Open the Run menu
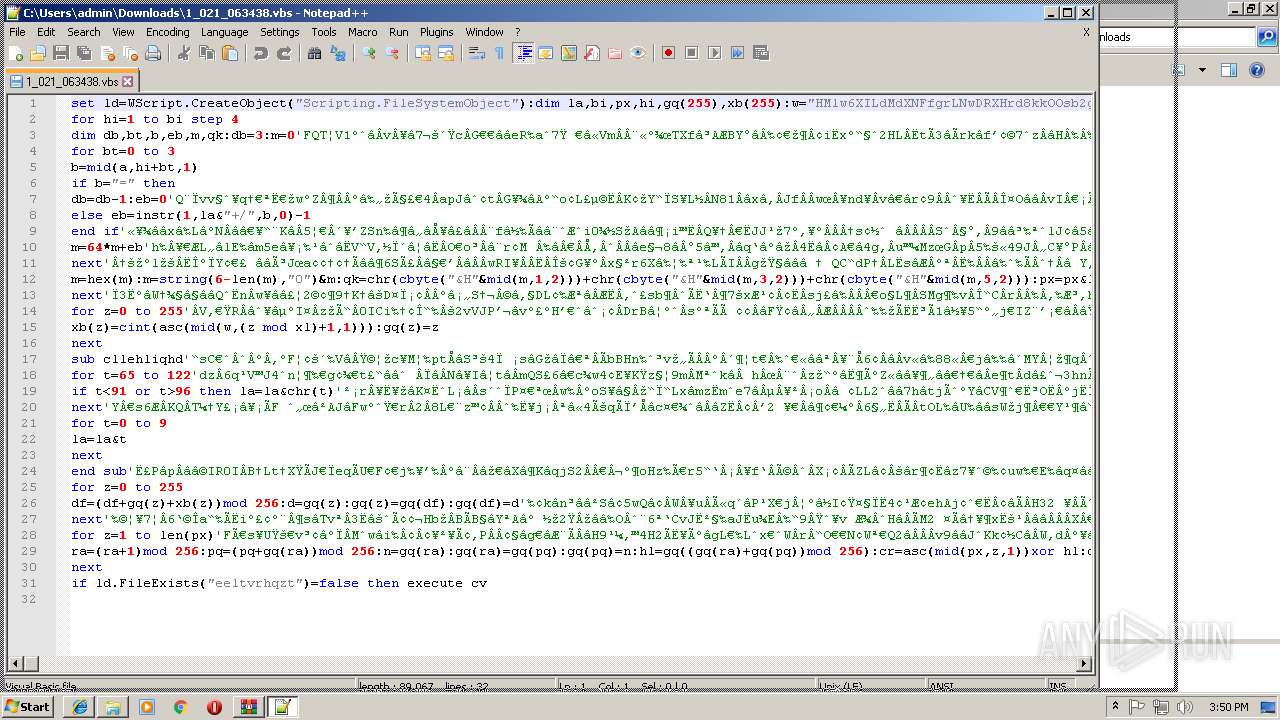 398,32
